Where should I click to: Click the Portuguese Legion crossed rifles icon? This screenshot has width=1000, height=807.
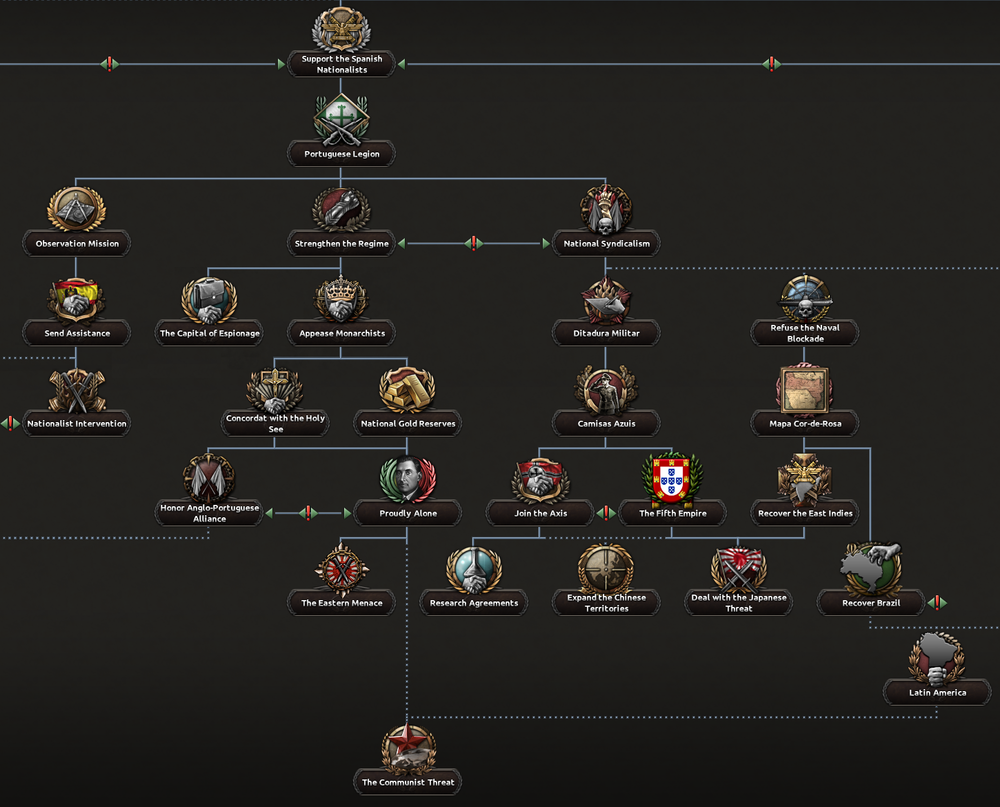pos(341,119)
